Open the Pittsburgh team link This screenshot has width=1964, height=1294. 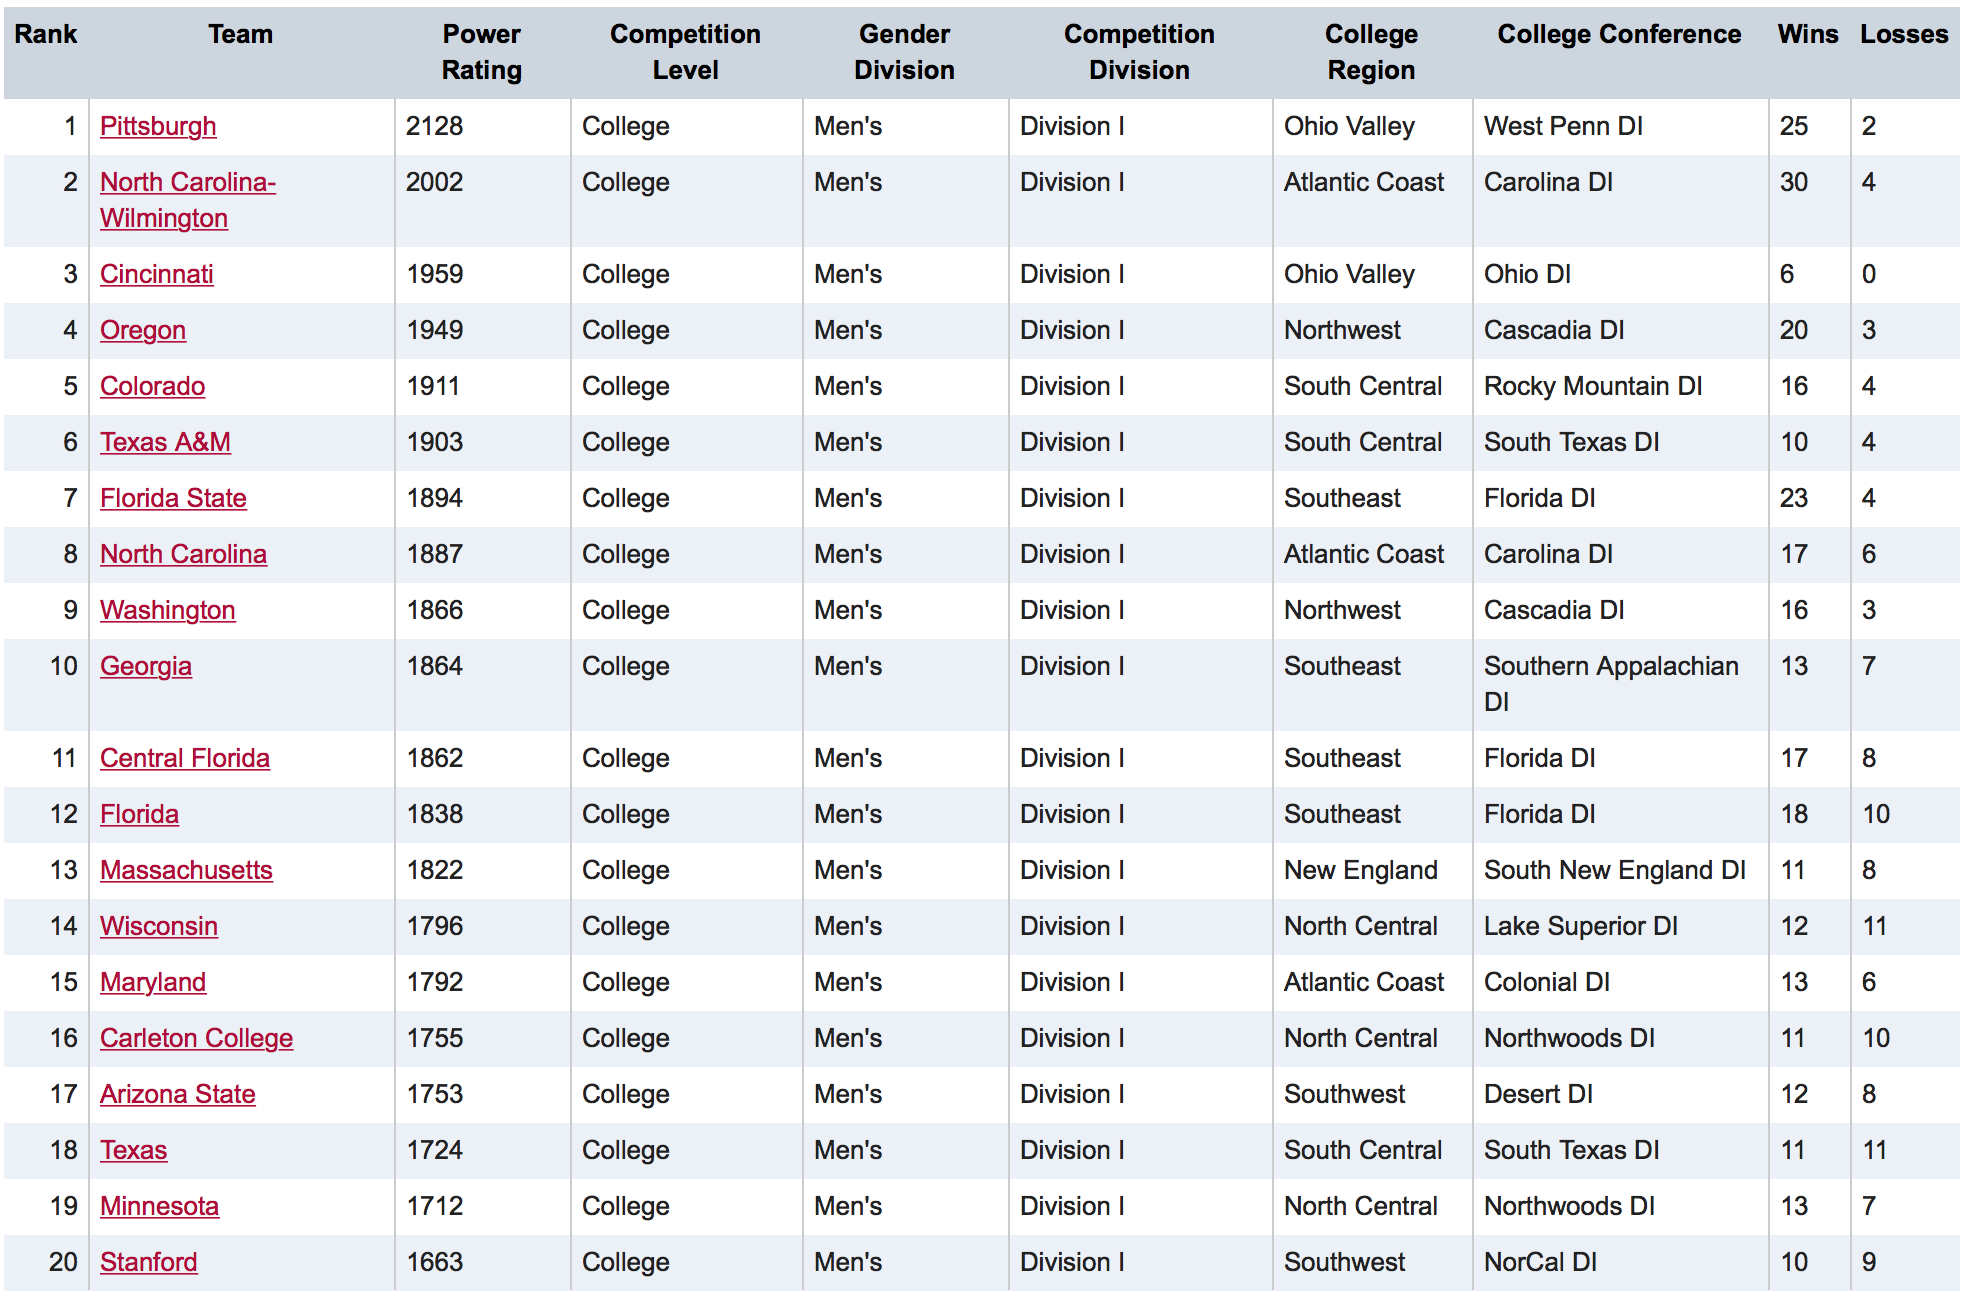click(158, 126)
